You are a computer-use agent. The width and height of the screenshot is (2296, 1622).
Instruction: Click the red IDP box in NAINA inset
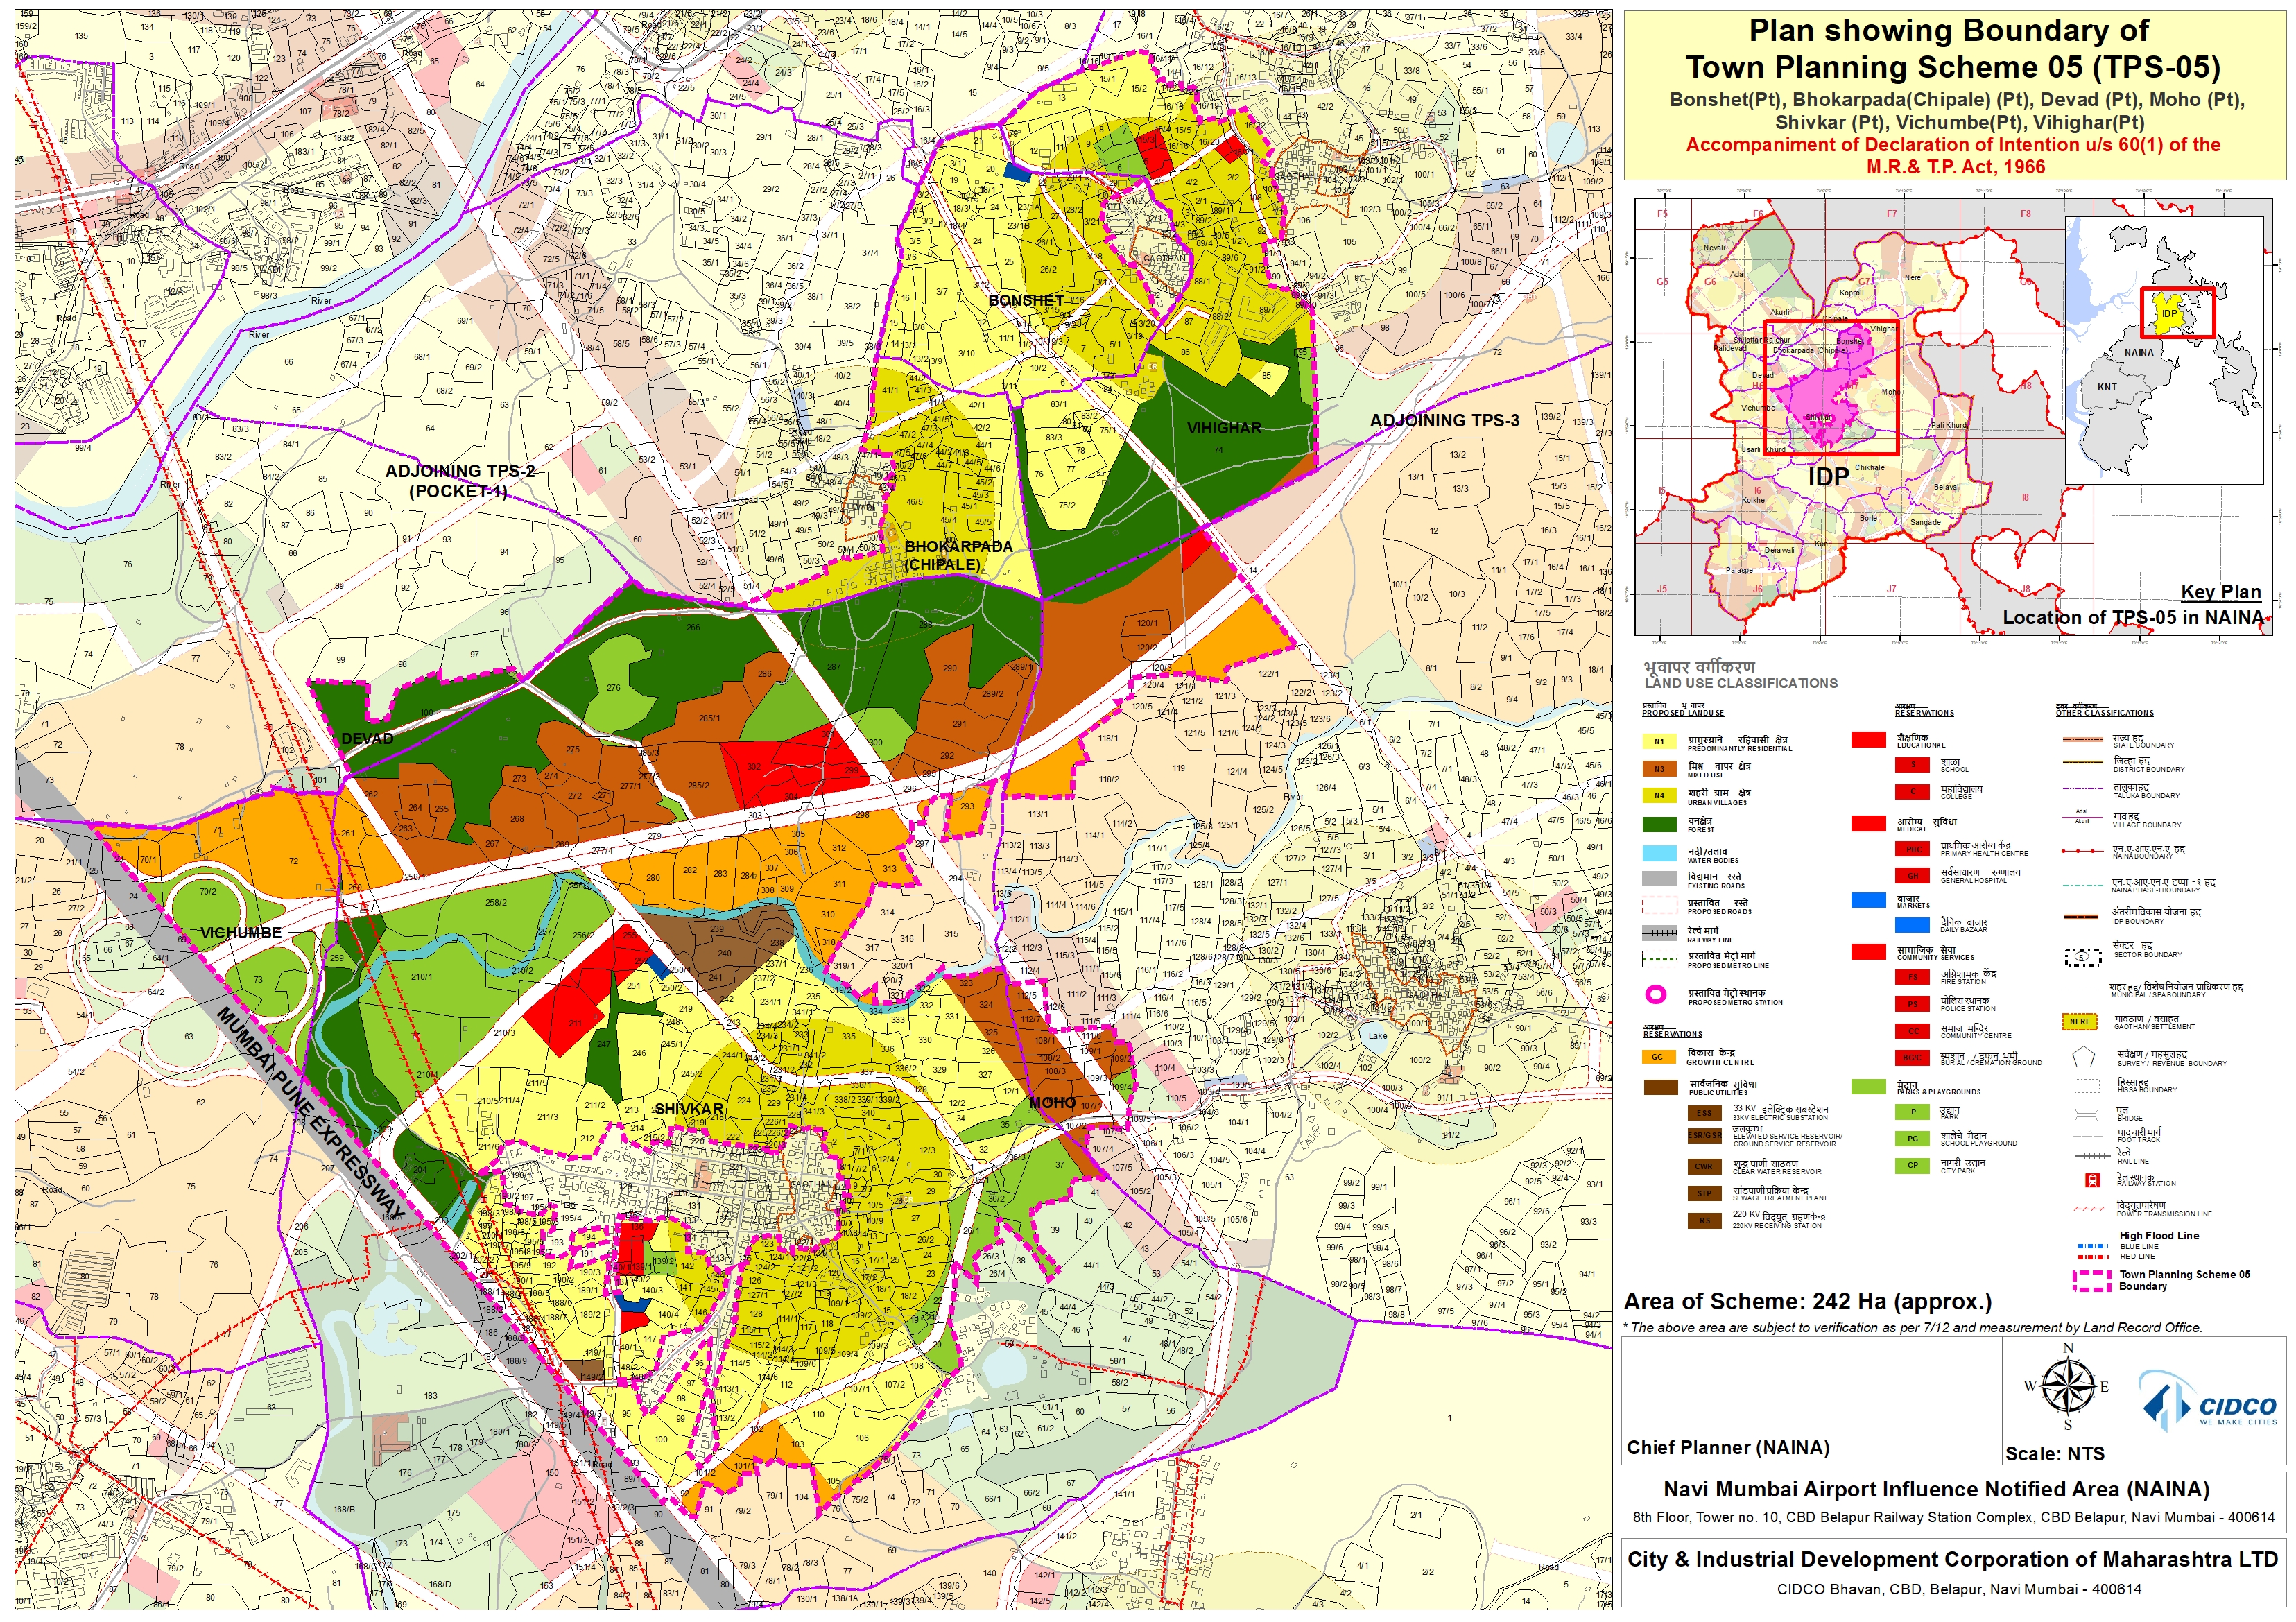[2177, 312]
